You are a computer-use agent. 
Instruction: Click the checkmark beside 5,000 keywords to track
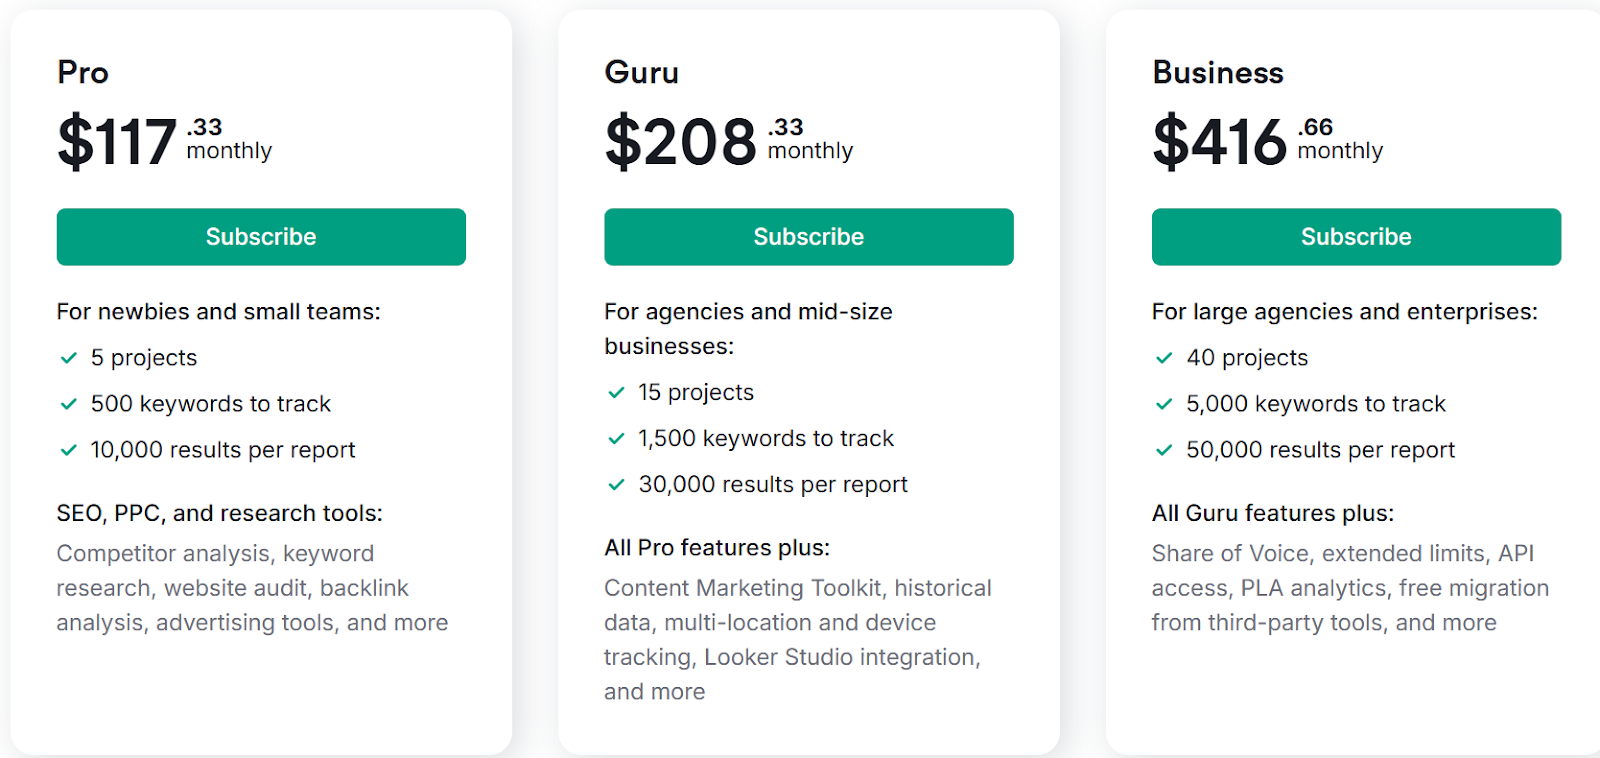point(1164,404)
